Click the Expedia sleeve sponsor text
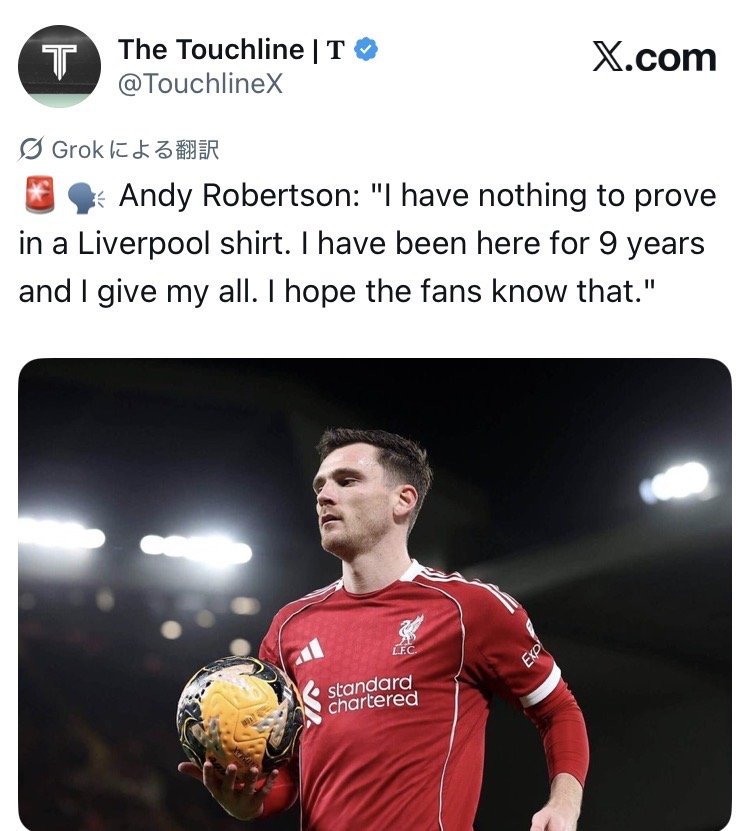Screen dimensions: 750x831 [531, 653]
